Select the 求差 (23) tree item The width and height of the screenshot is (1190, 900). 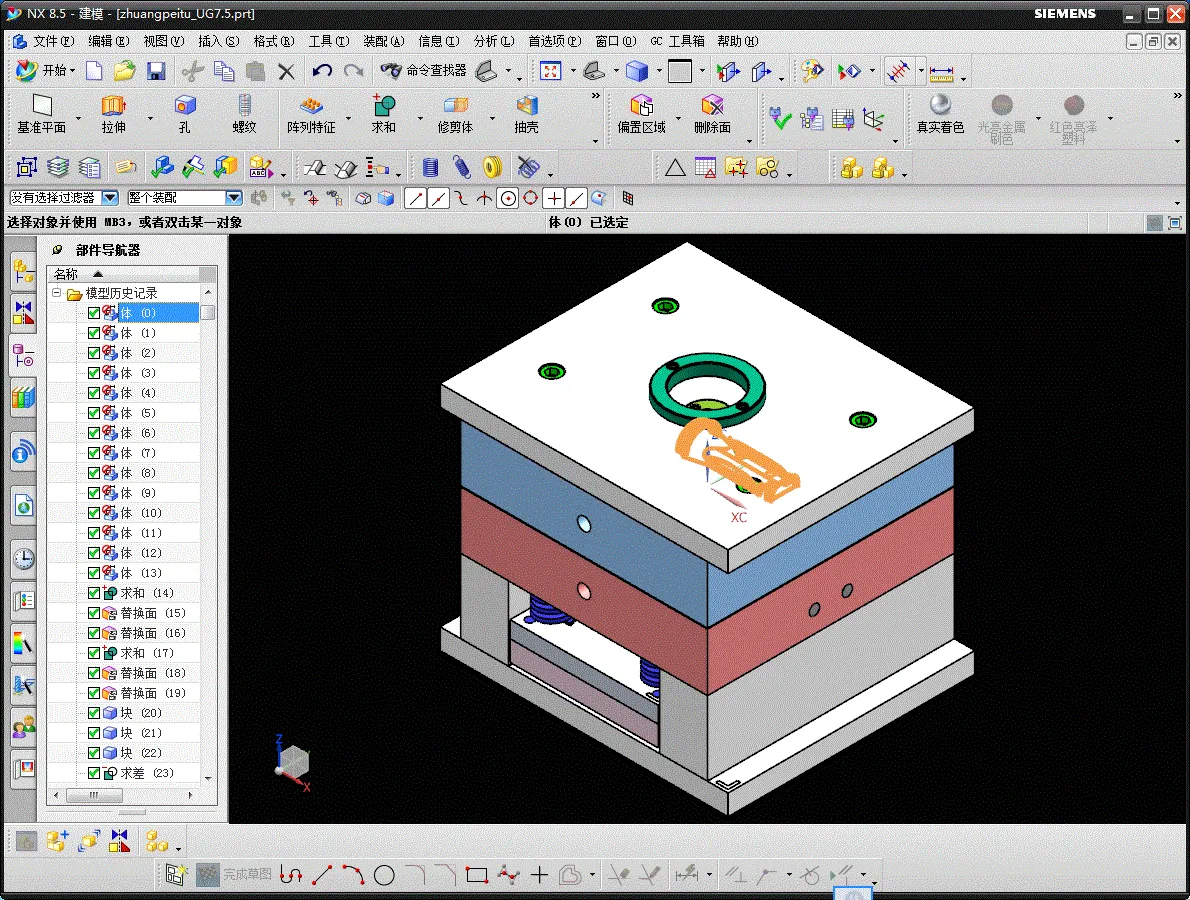pos(147,773)
